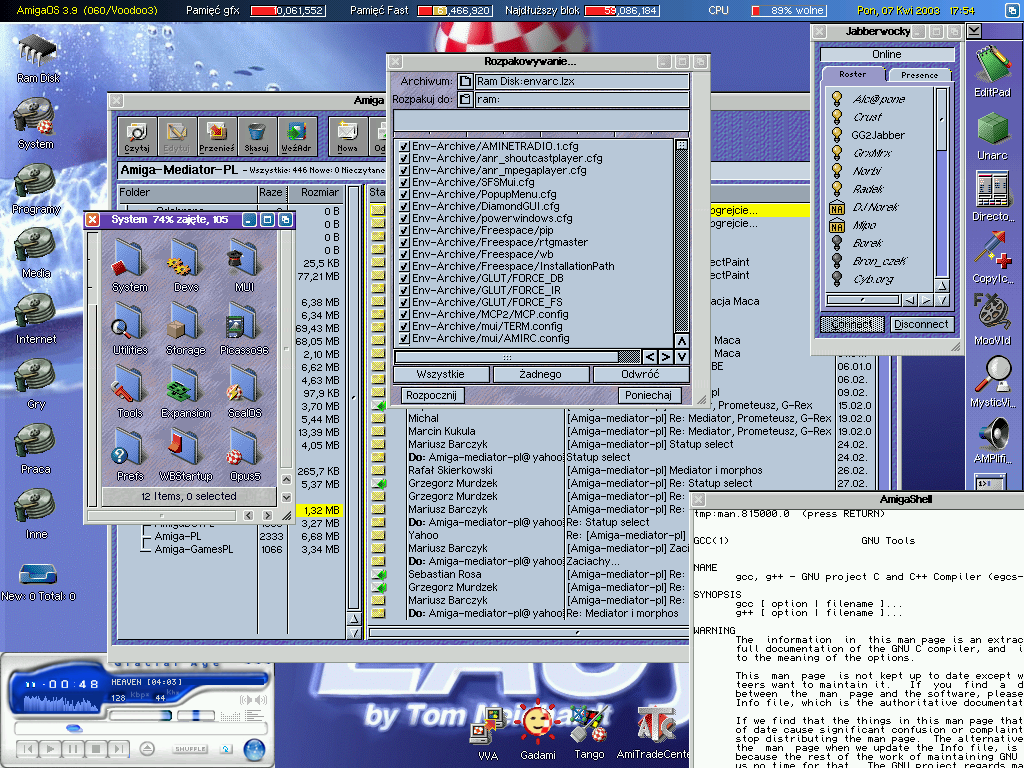Click horizontal scrollbar of archive list
This screenshot has width=1024, height=768.
[x=517, y=357]
